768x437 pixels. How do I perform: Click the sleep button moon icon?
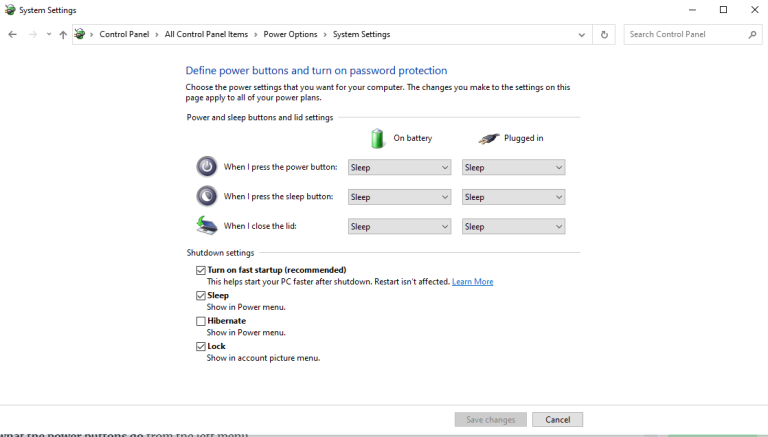[207, 196]
